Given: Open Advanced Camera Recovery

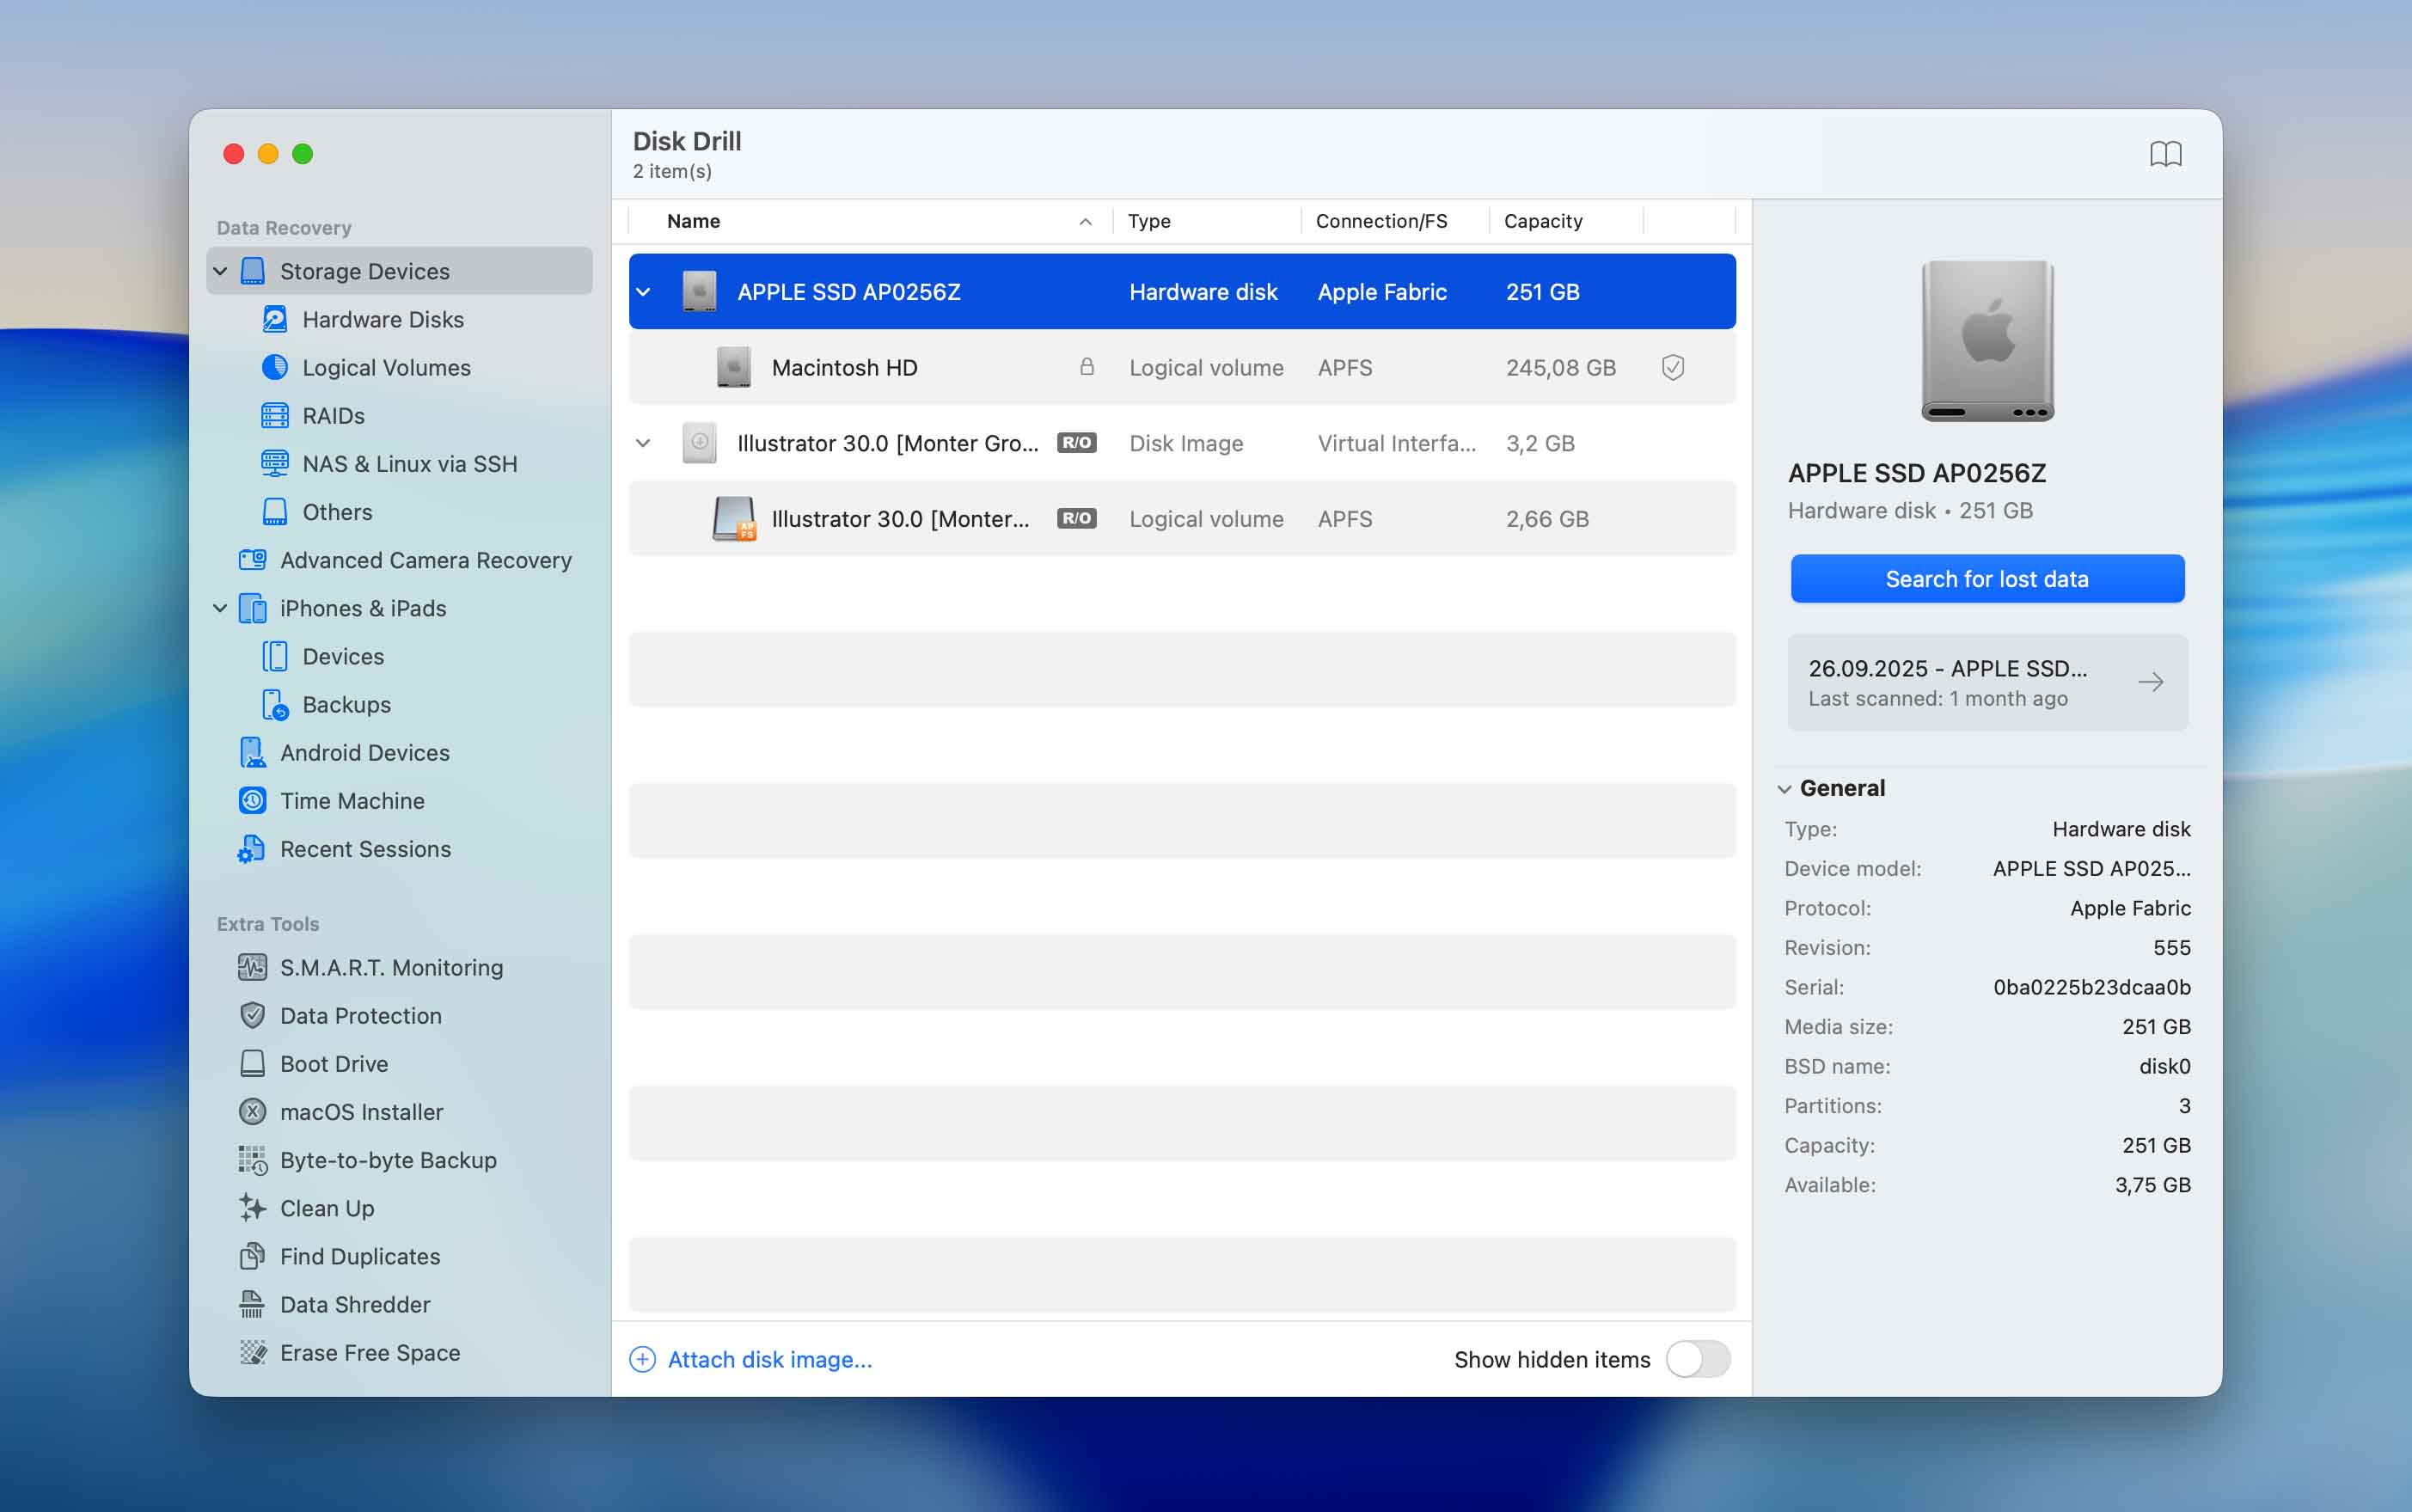Looking at the screenshot, I should click(425, 560).
